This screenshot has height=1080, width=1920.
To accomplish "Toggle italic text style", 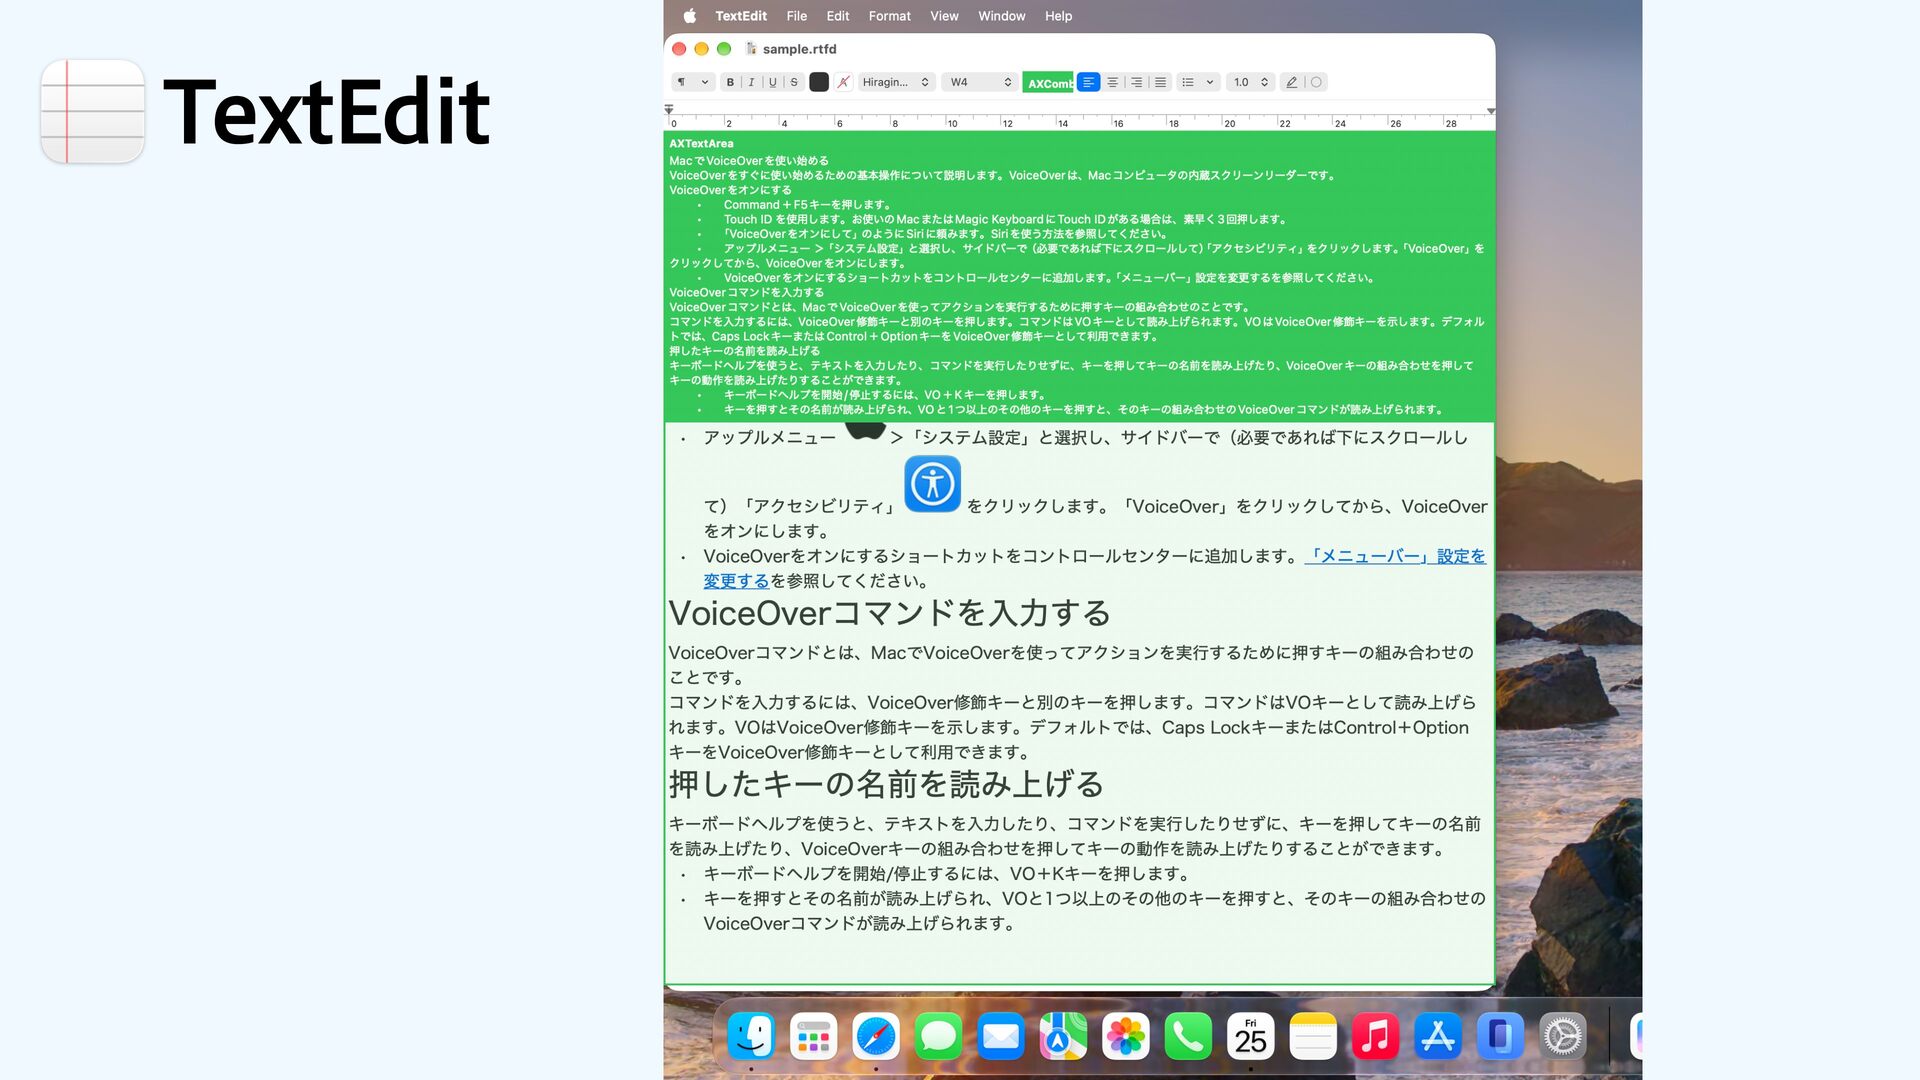I will (x=751, y=83).
